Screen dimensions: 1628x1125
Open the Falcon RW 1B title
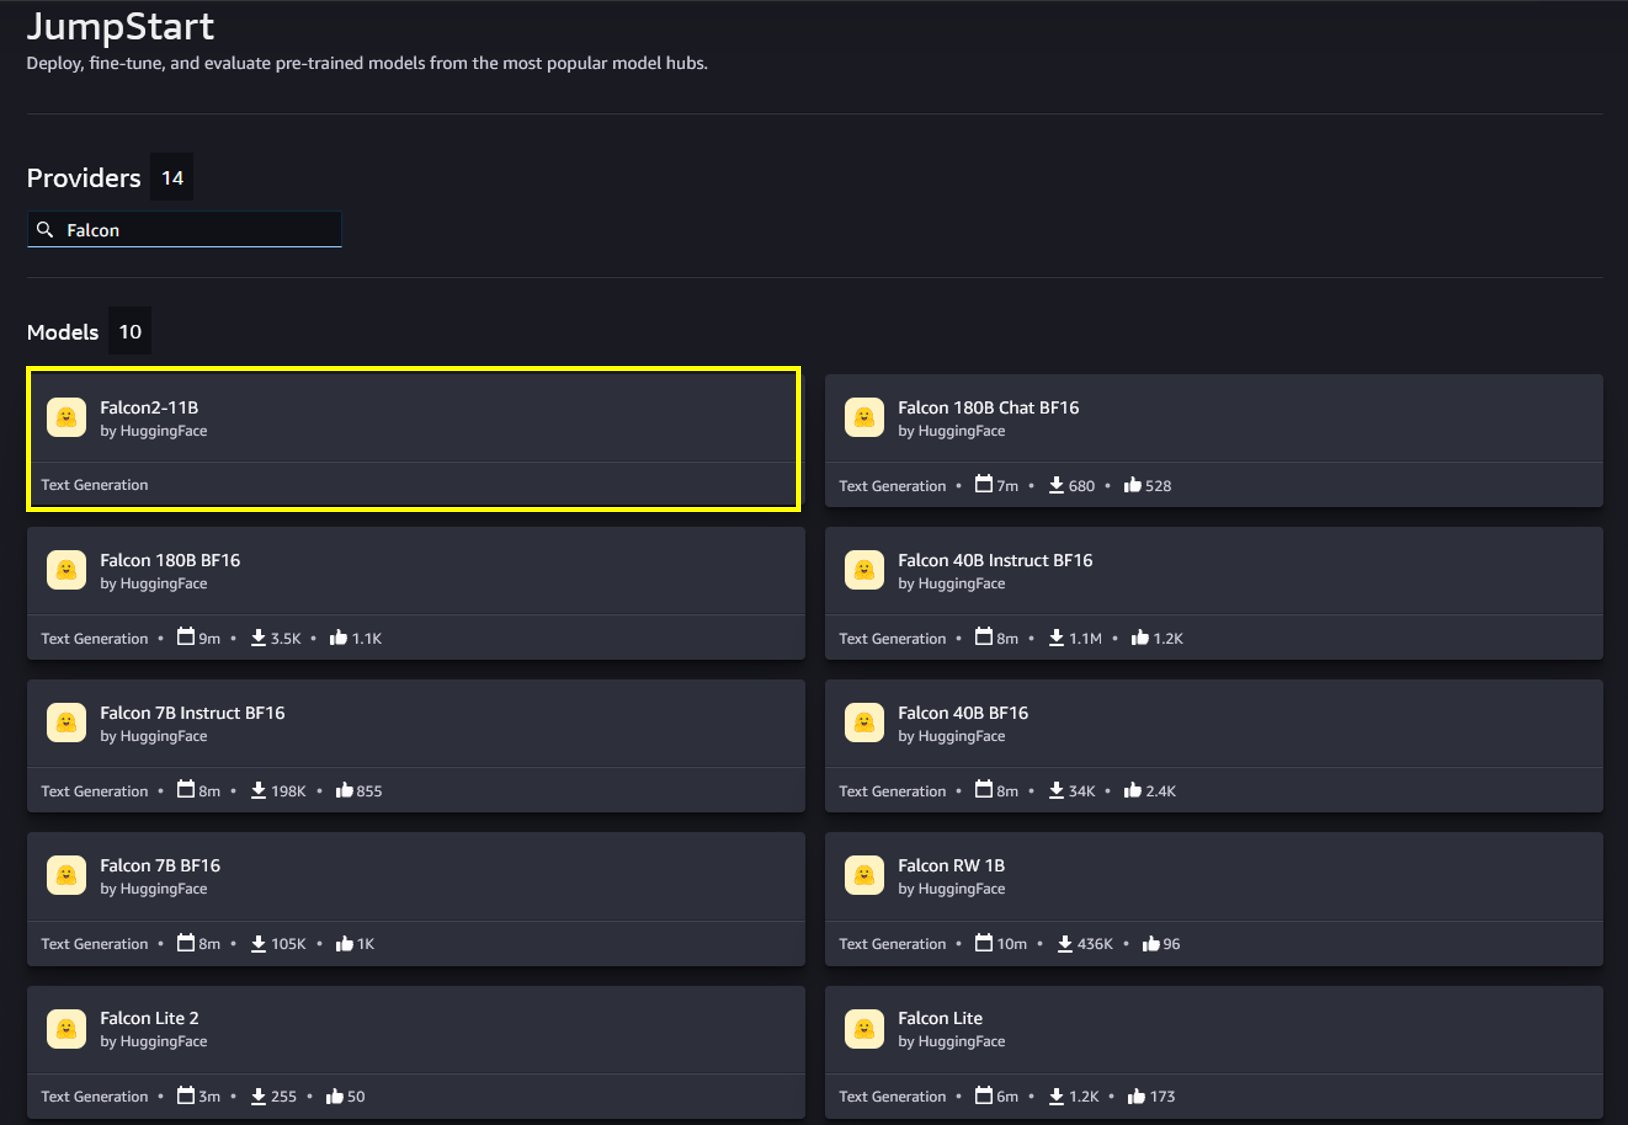(951, 866)
